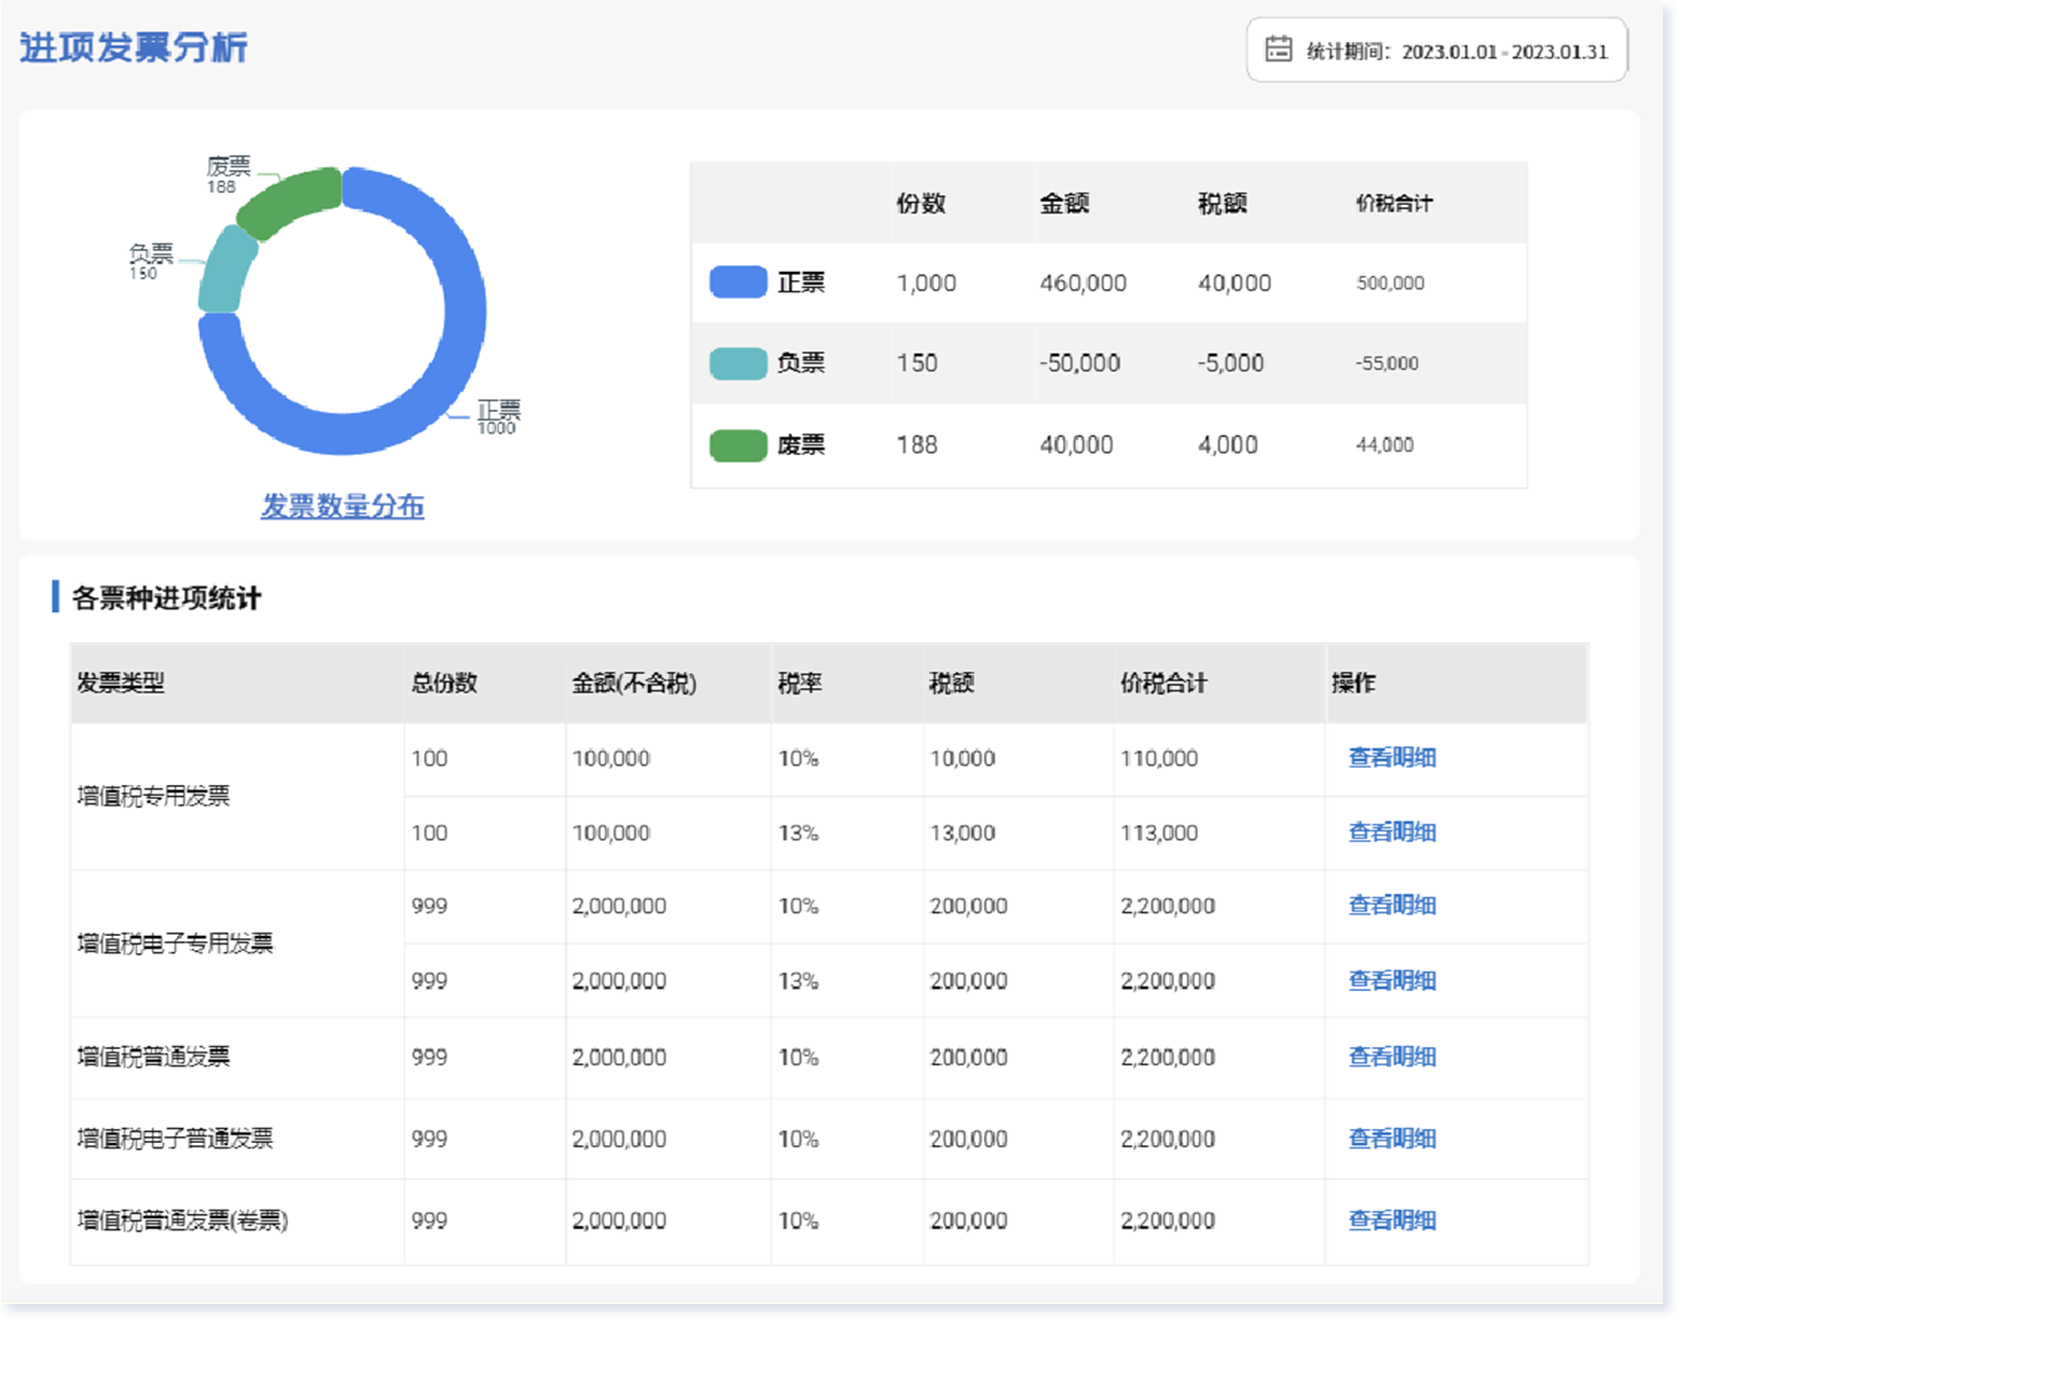Open 查看明细 for 增值税普通发票(卷票) row

1391,1220
